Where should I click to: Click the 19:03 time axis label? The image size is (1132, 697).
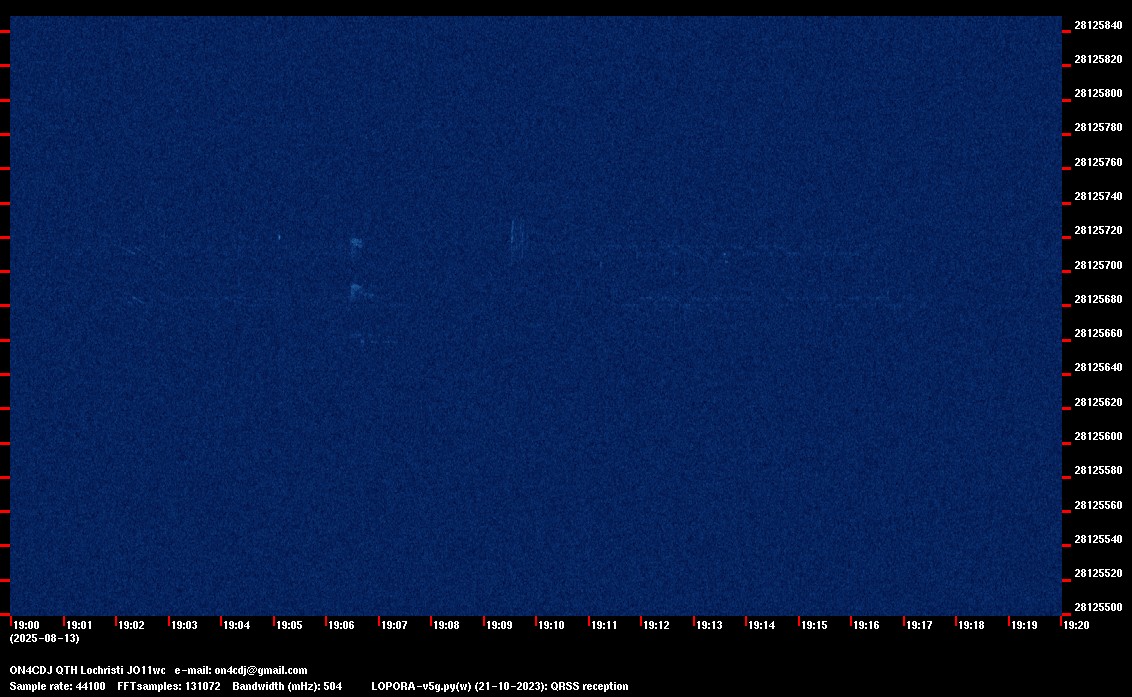184,625
